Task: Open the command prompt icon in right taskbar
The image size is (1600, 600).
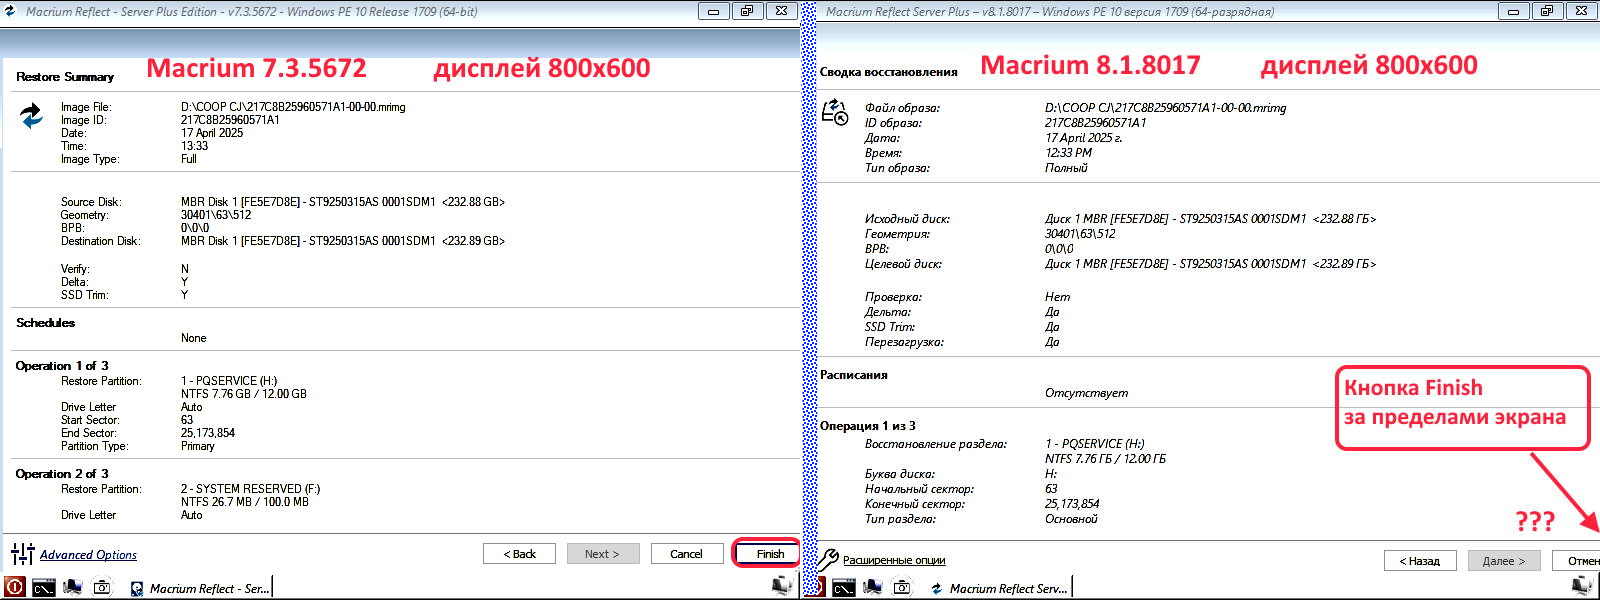Action: tap(843, 588)
